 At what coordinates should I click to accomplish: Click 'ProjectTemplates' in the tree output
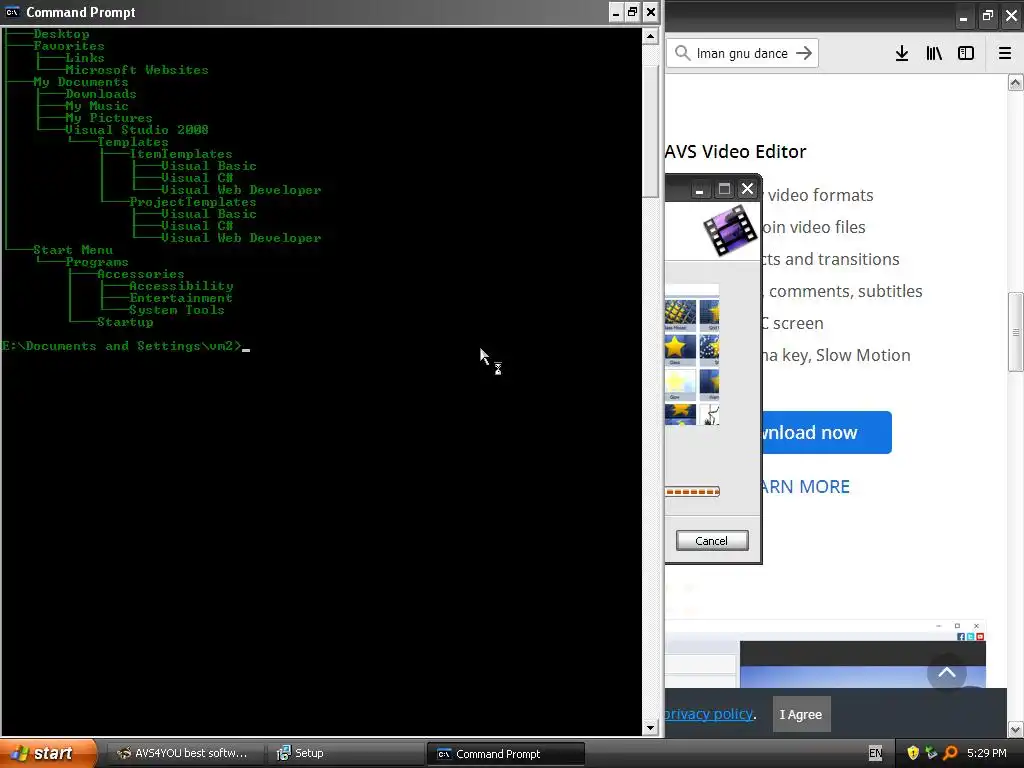click(x=192, y=202)
